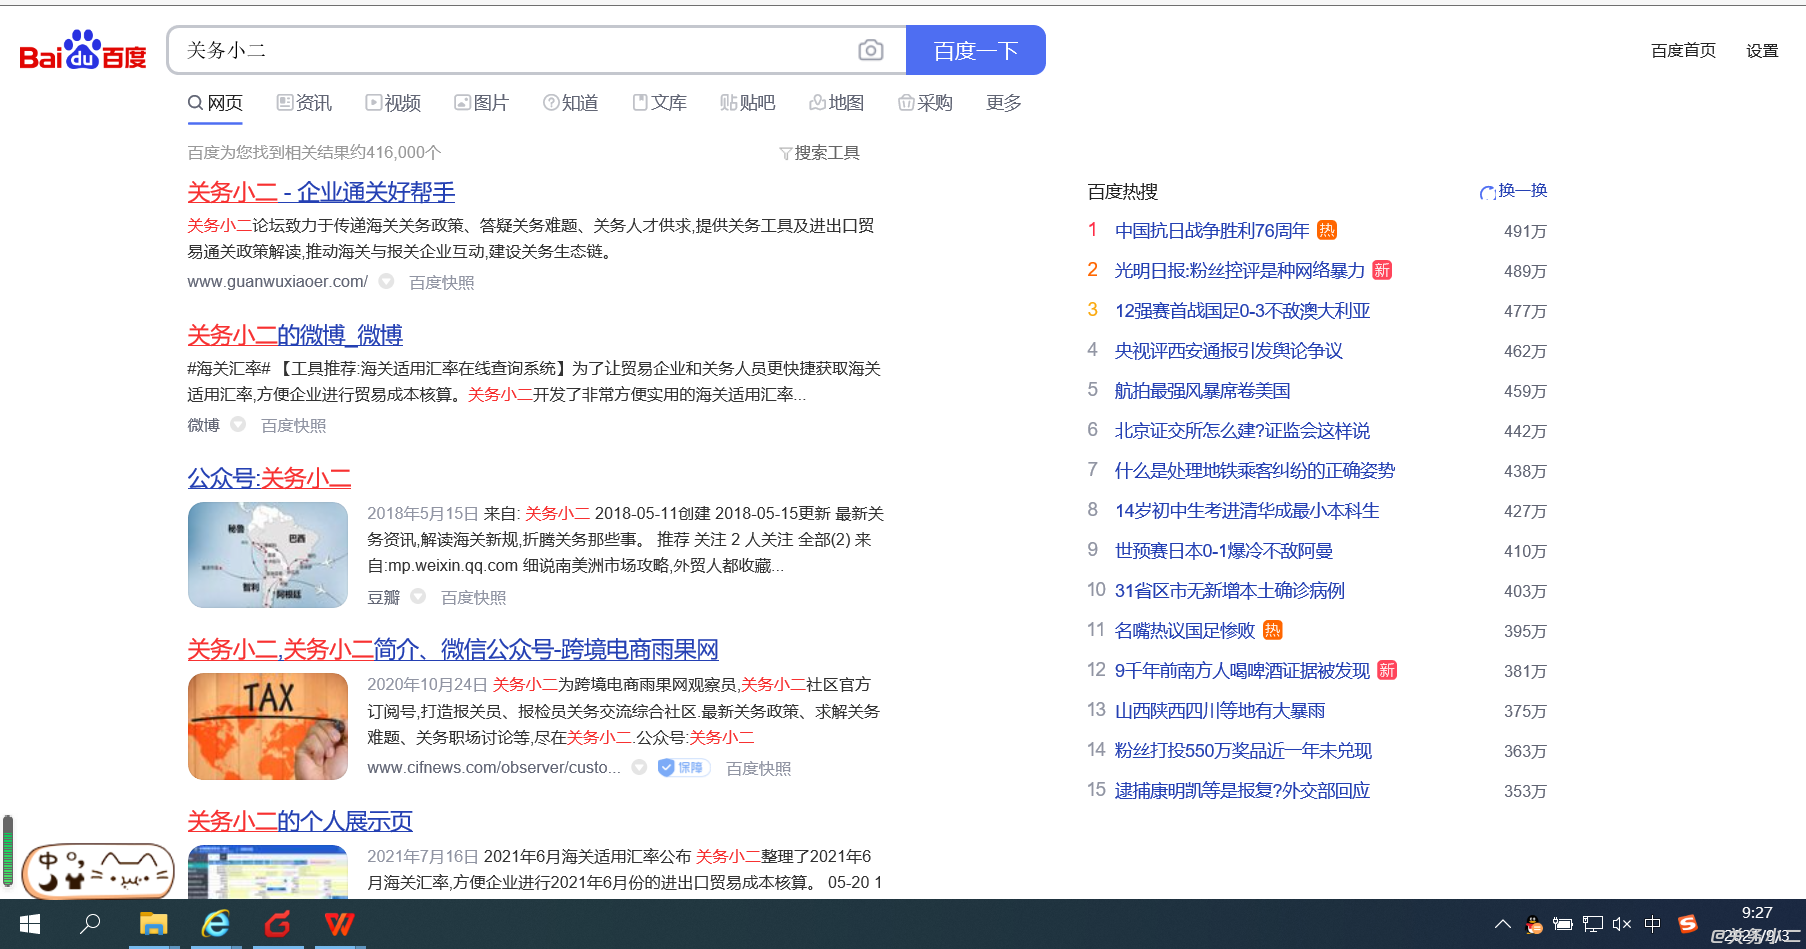Open hot search 光明日报:粉丝控评是种网络暴力
This screenshot has width=1806, height=949.
coord(1240,271)
